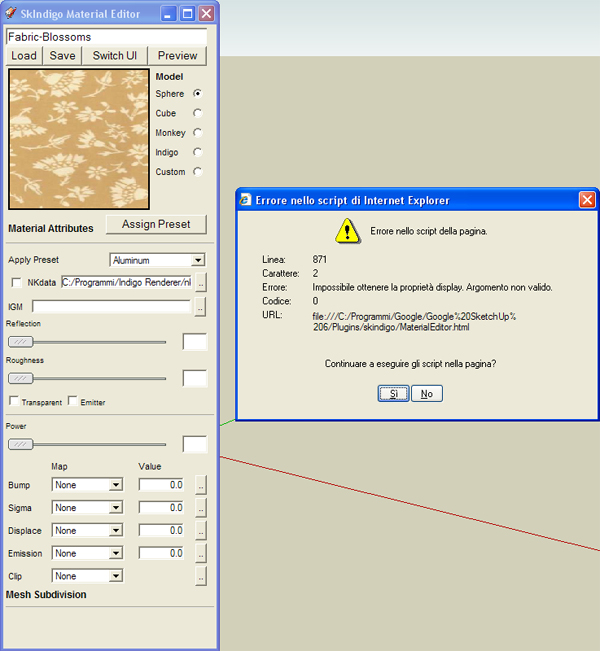Click Sì to continue running scripts
Image resolution: width=600 pixels, height=651 pixels.
pos(394,394)
